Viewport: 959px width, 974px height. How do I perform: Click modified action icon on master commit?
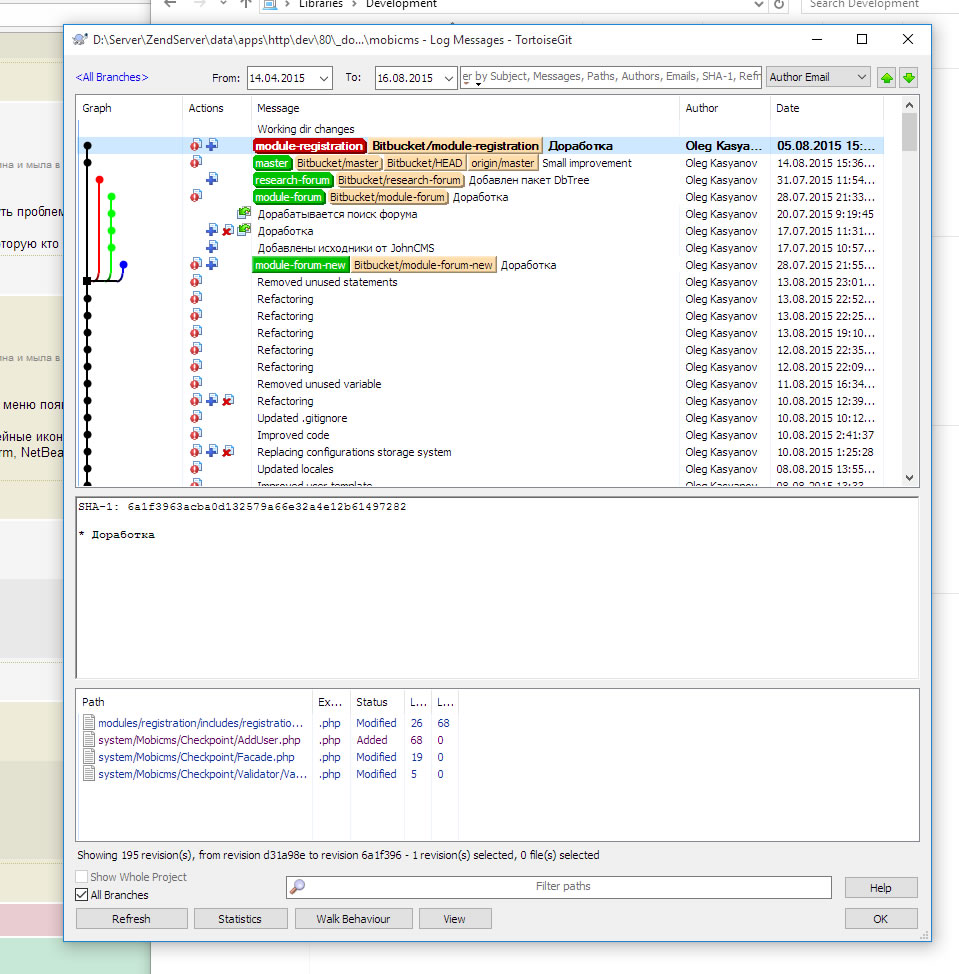click(196, 163)
